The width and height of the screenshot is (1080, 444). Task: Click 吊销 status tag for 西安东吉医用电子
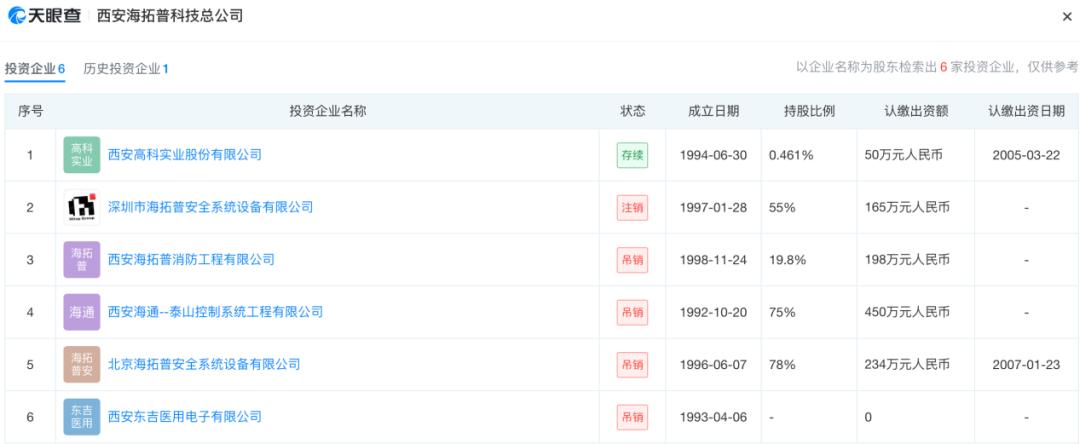(632, 416)
